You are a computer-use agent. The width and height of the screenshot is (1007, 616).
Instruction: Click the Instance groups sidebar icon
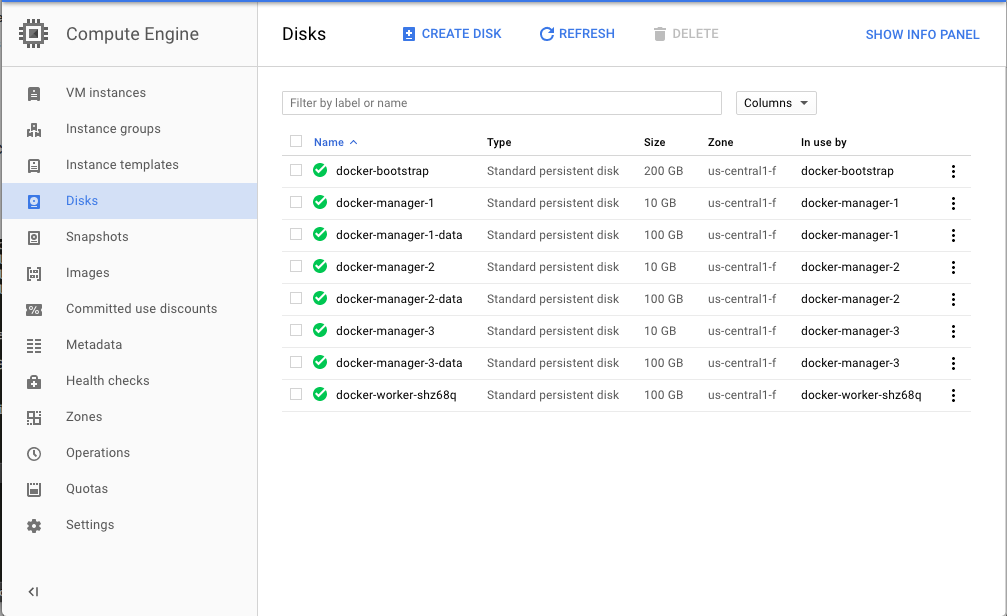tap(34, 130)
